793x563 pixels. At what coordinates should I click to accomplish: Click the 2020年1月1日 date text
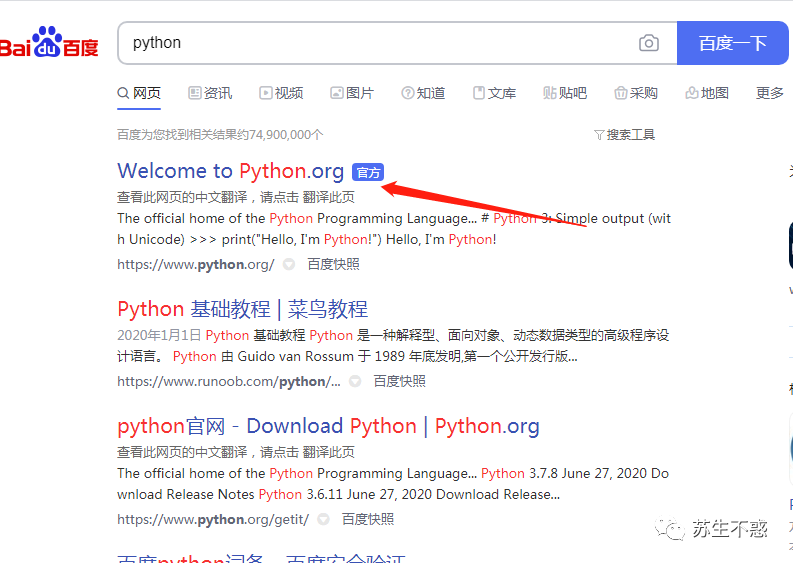point(159,335)
